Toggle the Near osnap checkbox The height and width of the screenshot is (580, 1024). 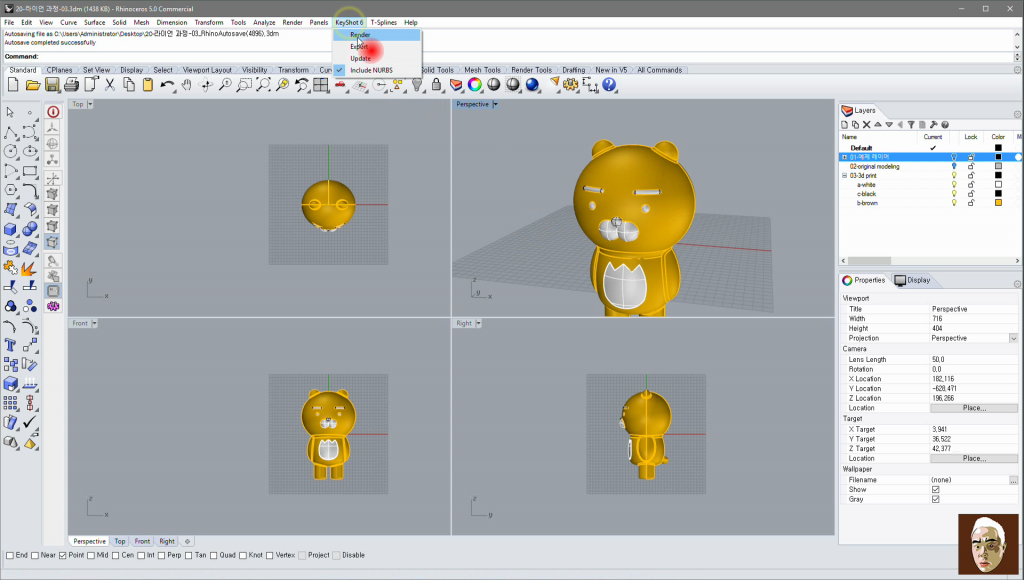click(35, 555)
